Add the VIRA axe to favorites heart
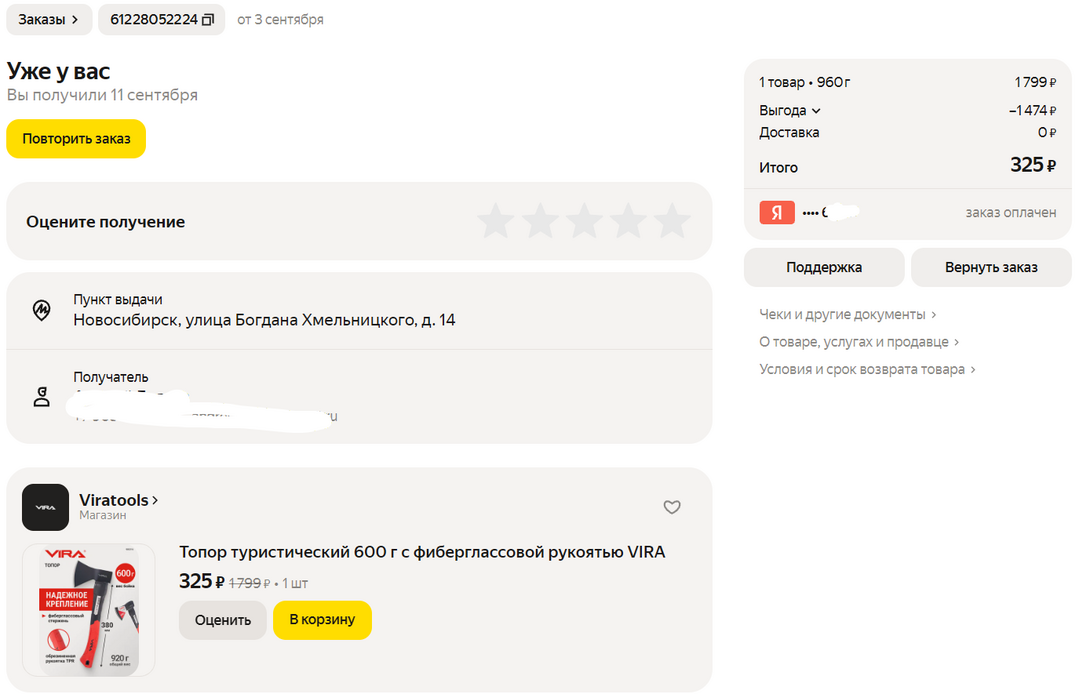 (672, 507)
